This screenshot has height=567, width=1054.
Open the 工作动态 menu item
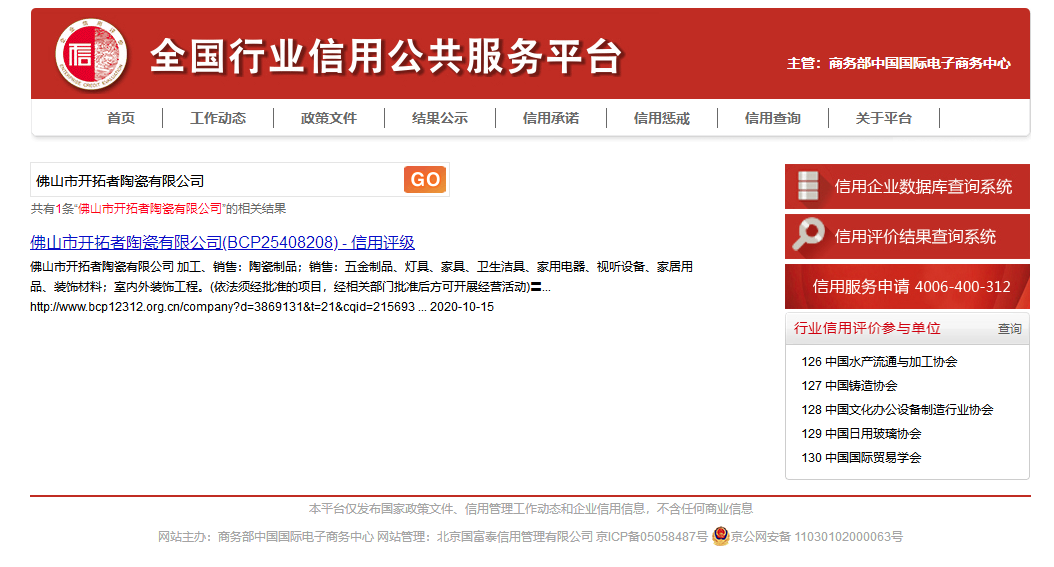[218, 118]
